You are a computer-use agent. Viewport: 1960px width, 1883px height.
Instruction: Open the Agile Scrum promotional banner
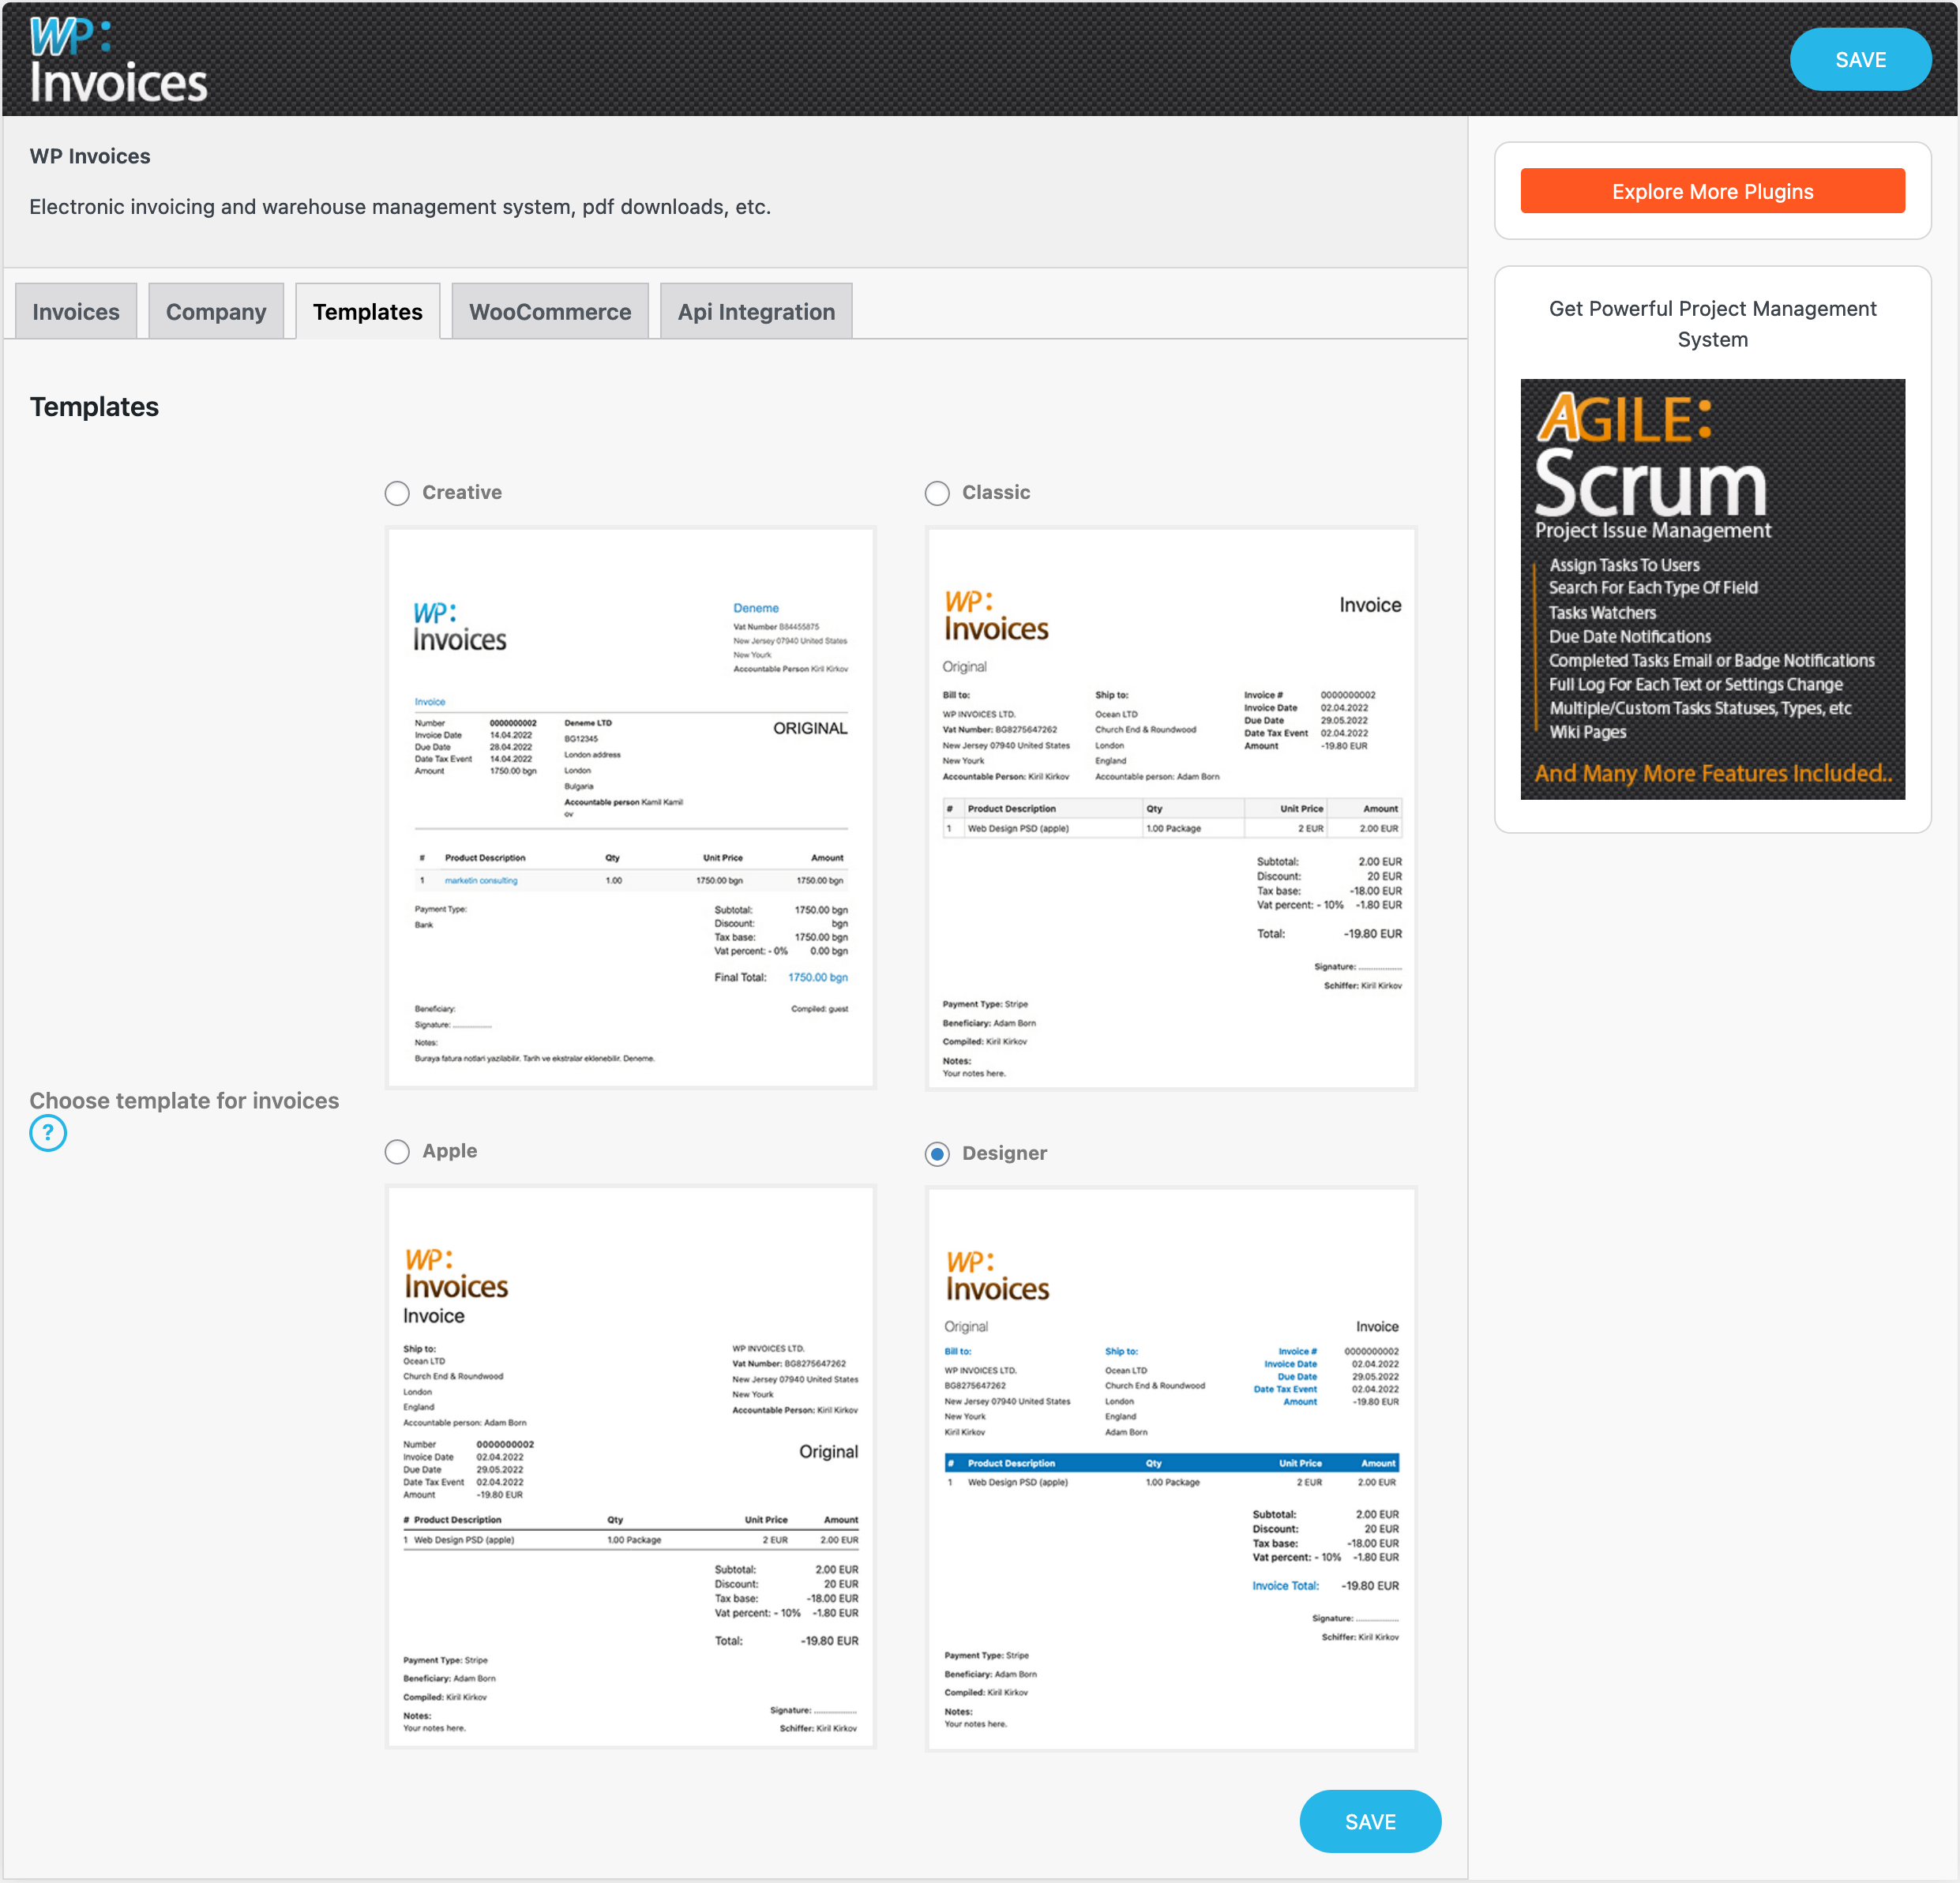1712,589
